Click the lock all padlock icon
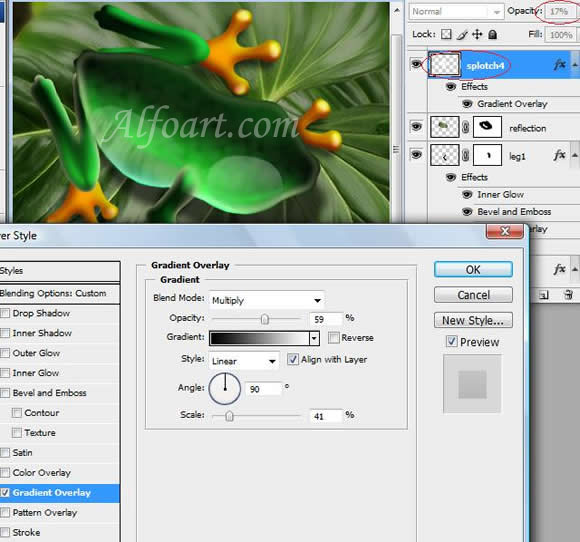Image resolution: width=580 pixels, height=542 pixels. coord(492,34)
